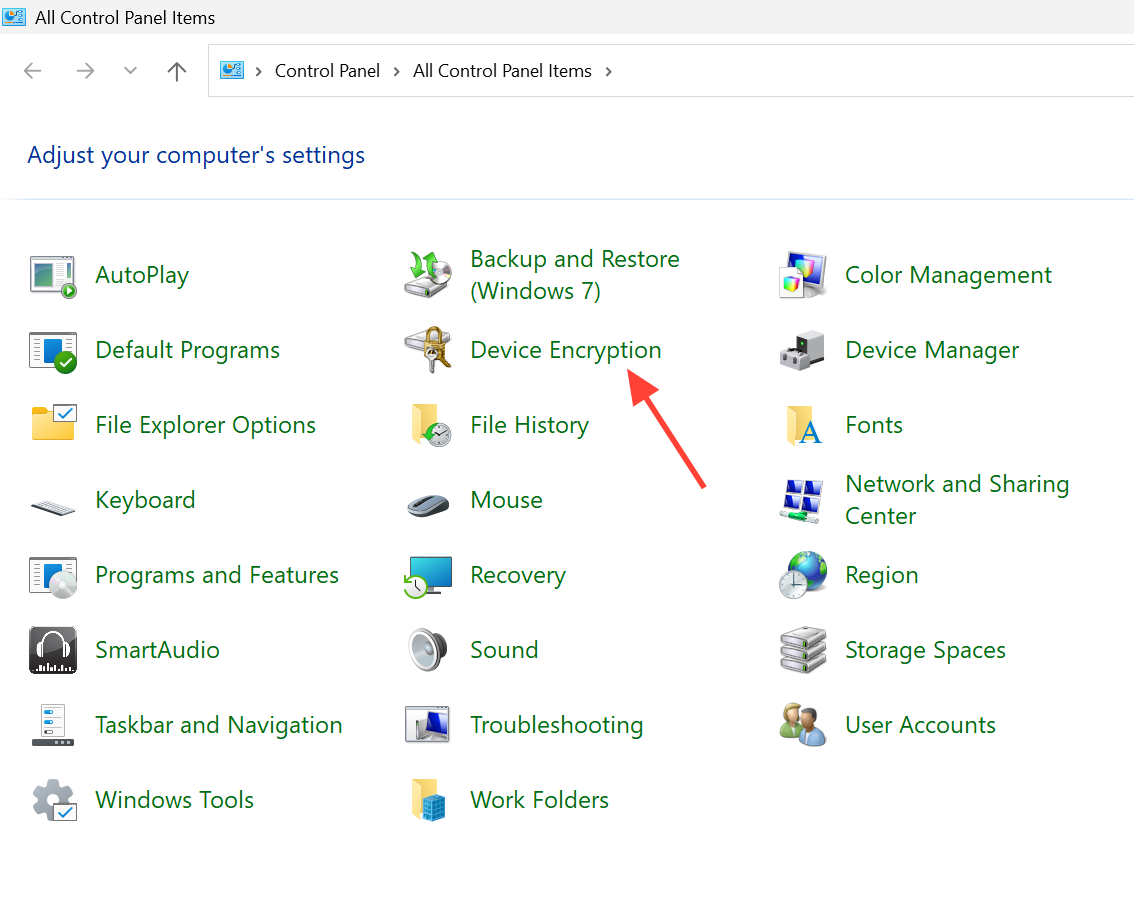Open the Default Programs link
Screen dimensions: 1134x898
187,350
